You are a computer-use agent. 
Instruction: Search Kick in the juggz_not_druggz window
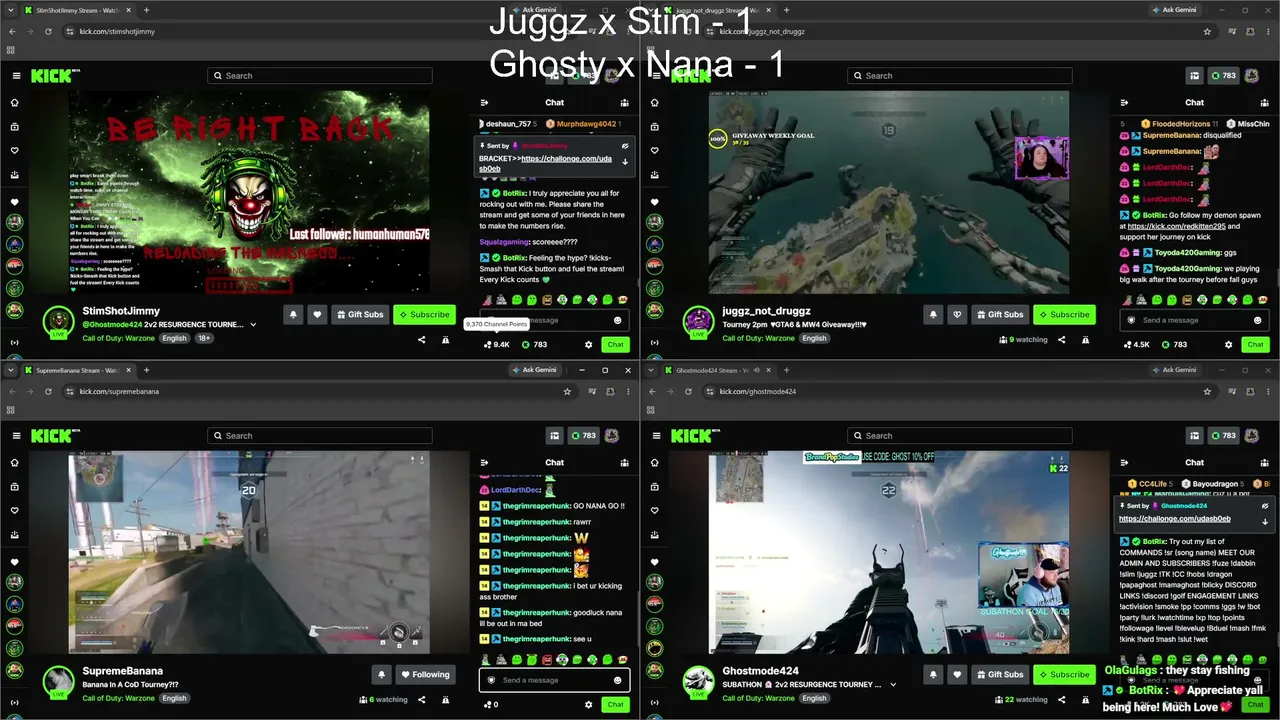959,76
